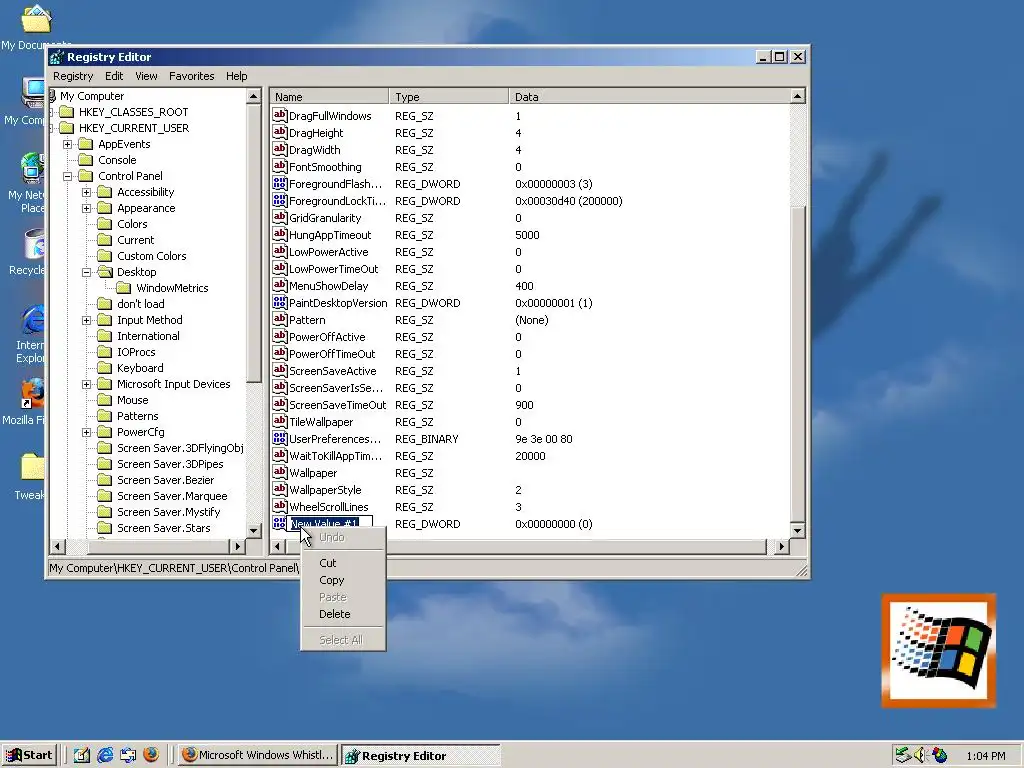Click the Registry Editor title bar icon

click(57, 57)
